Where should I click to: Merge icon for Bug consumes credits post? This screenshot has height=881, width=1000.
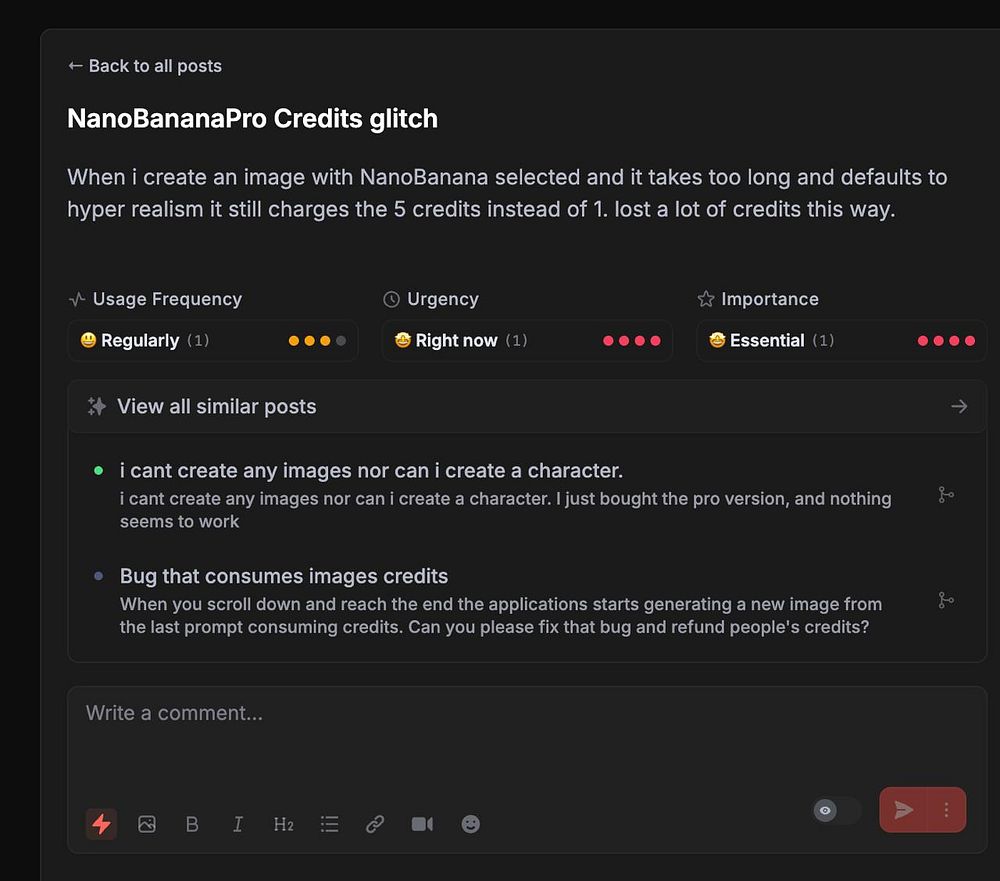pos(946,600)
